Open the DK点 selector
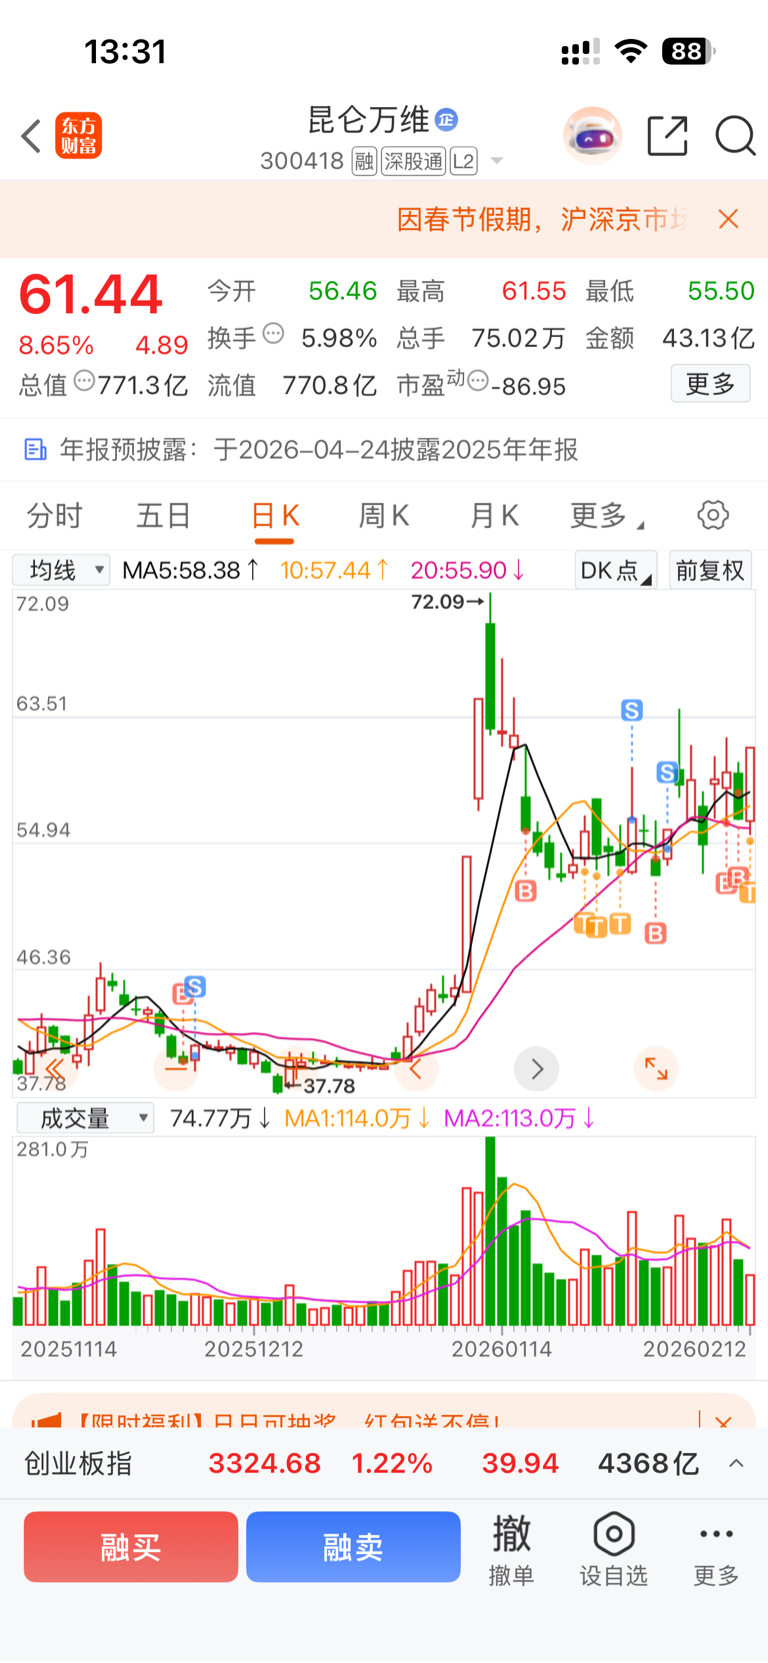This screenshot has height=1663, width=768. click(x=615, y=570)
